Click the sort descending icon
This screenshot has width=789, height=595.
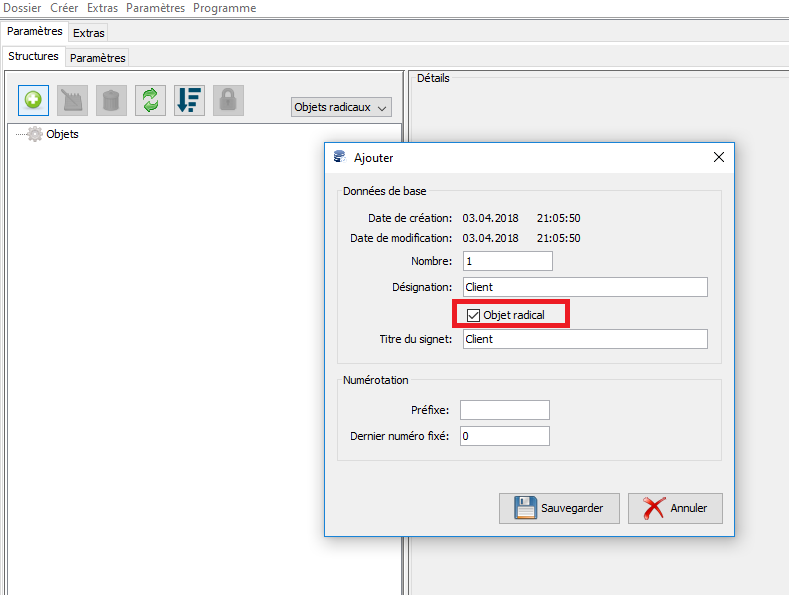tap(189, 100)
